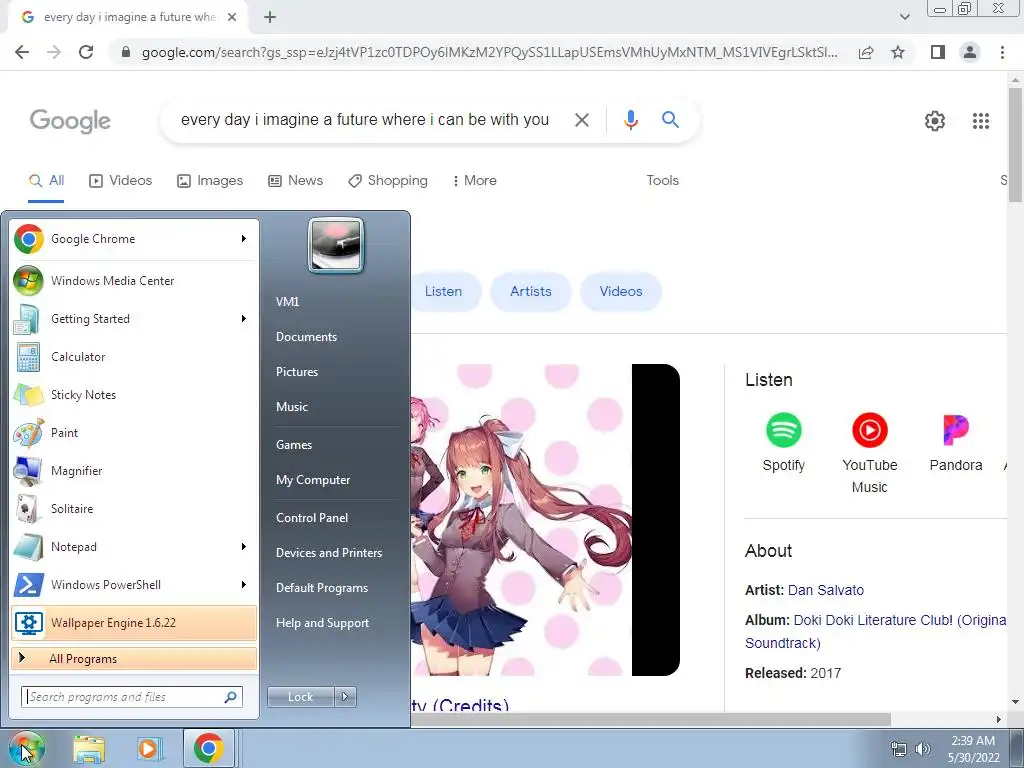Open File Explorer from the taskbar

[x=89, y=749]
